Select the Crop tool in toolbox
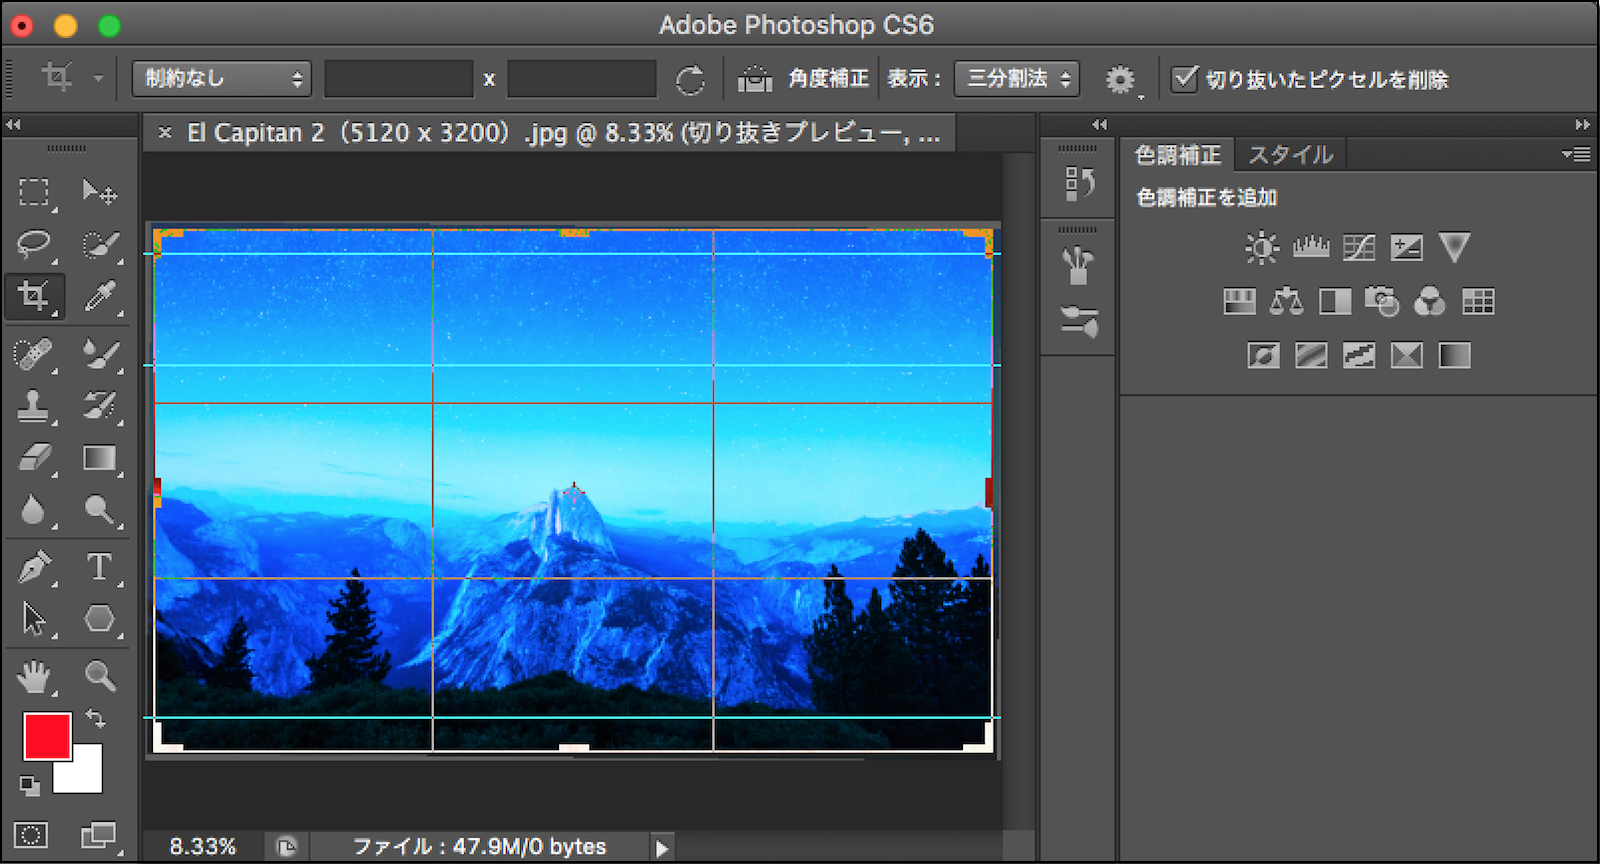1600x864 pixels. [x=34, y=297]
